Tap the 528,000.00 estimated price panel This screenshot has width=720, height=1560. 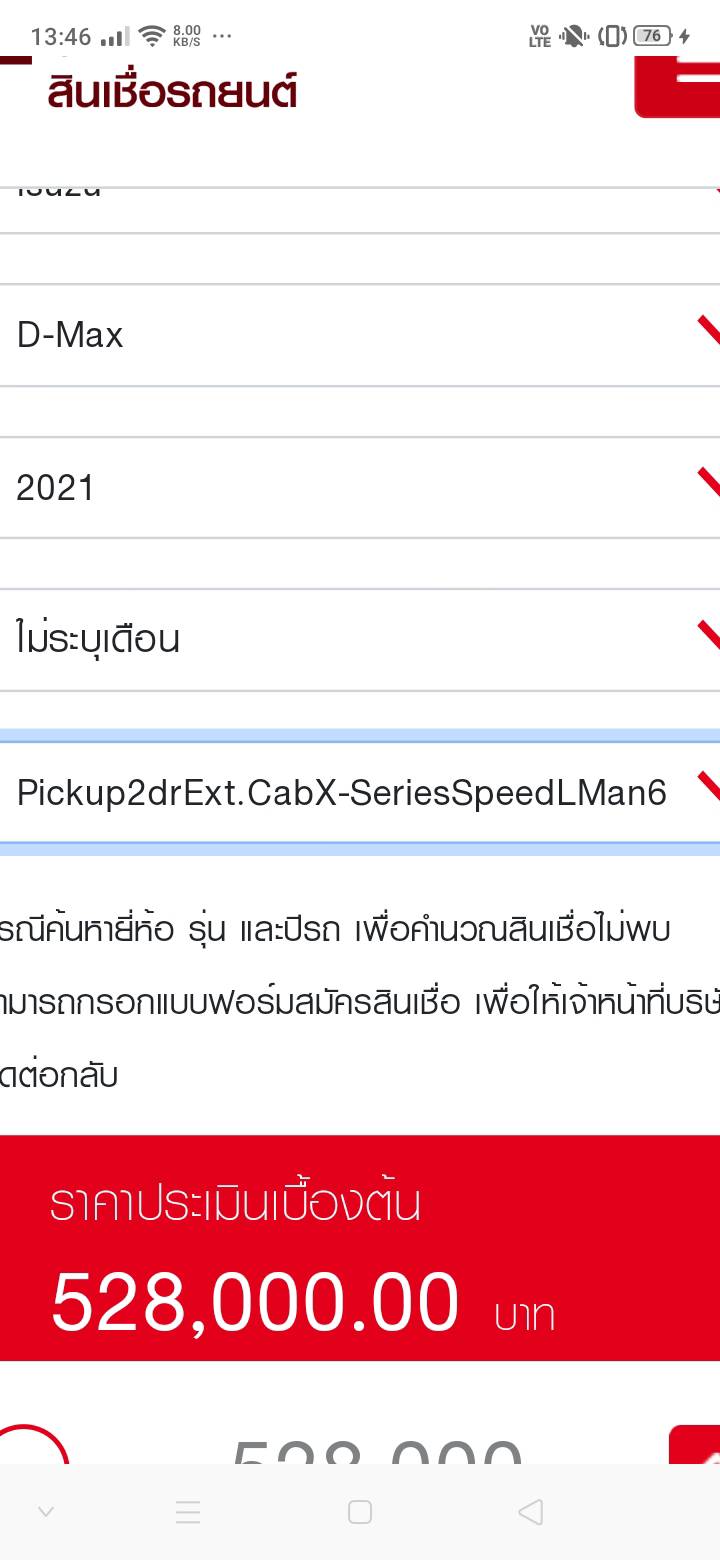click(360, 1248)
